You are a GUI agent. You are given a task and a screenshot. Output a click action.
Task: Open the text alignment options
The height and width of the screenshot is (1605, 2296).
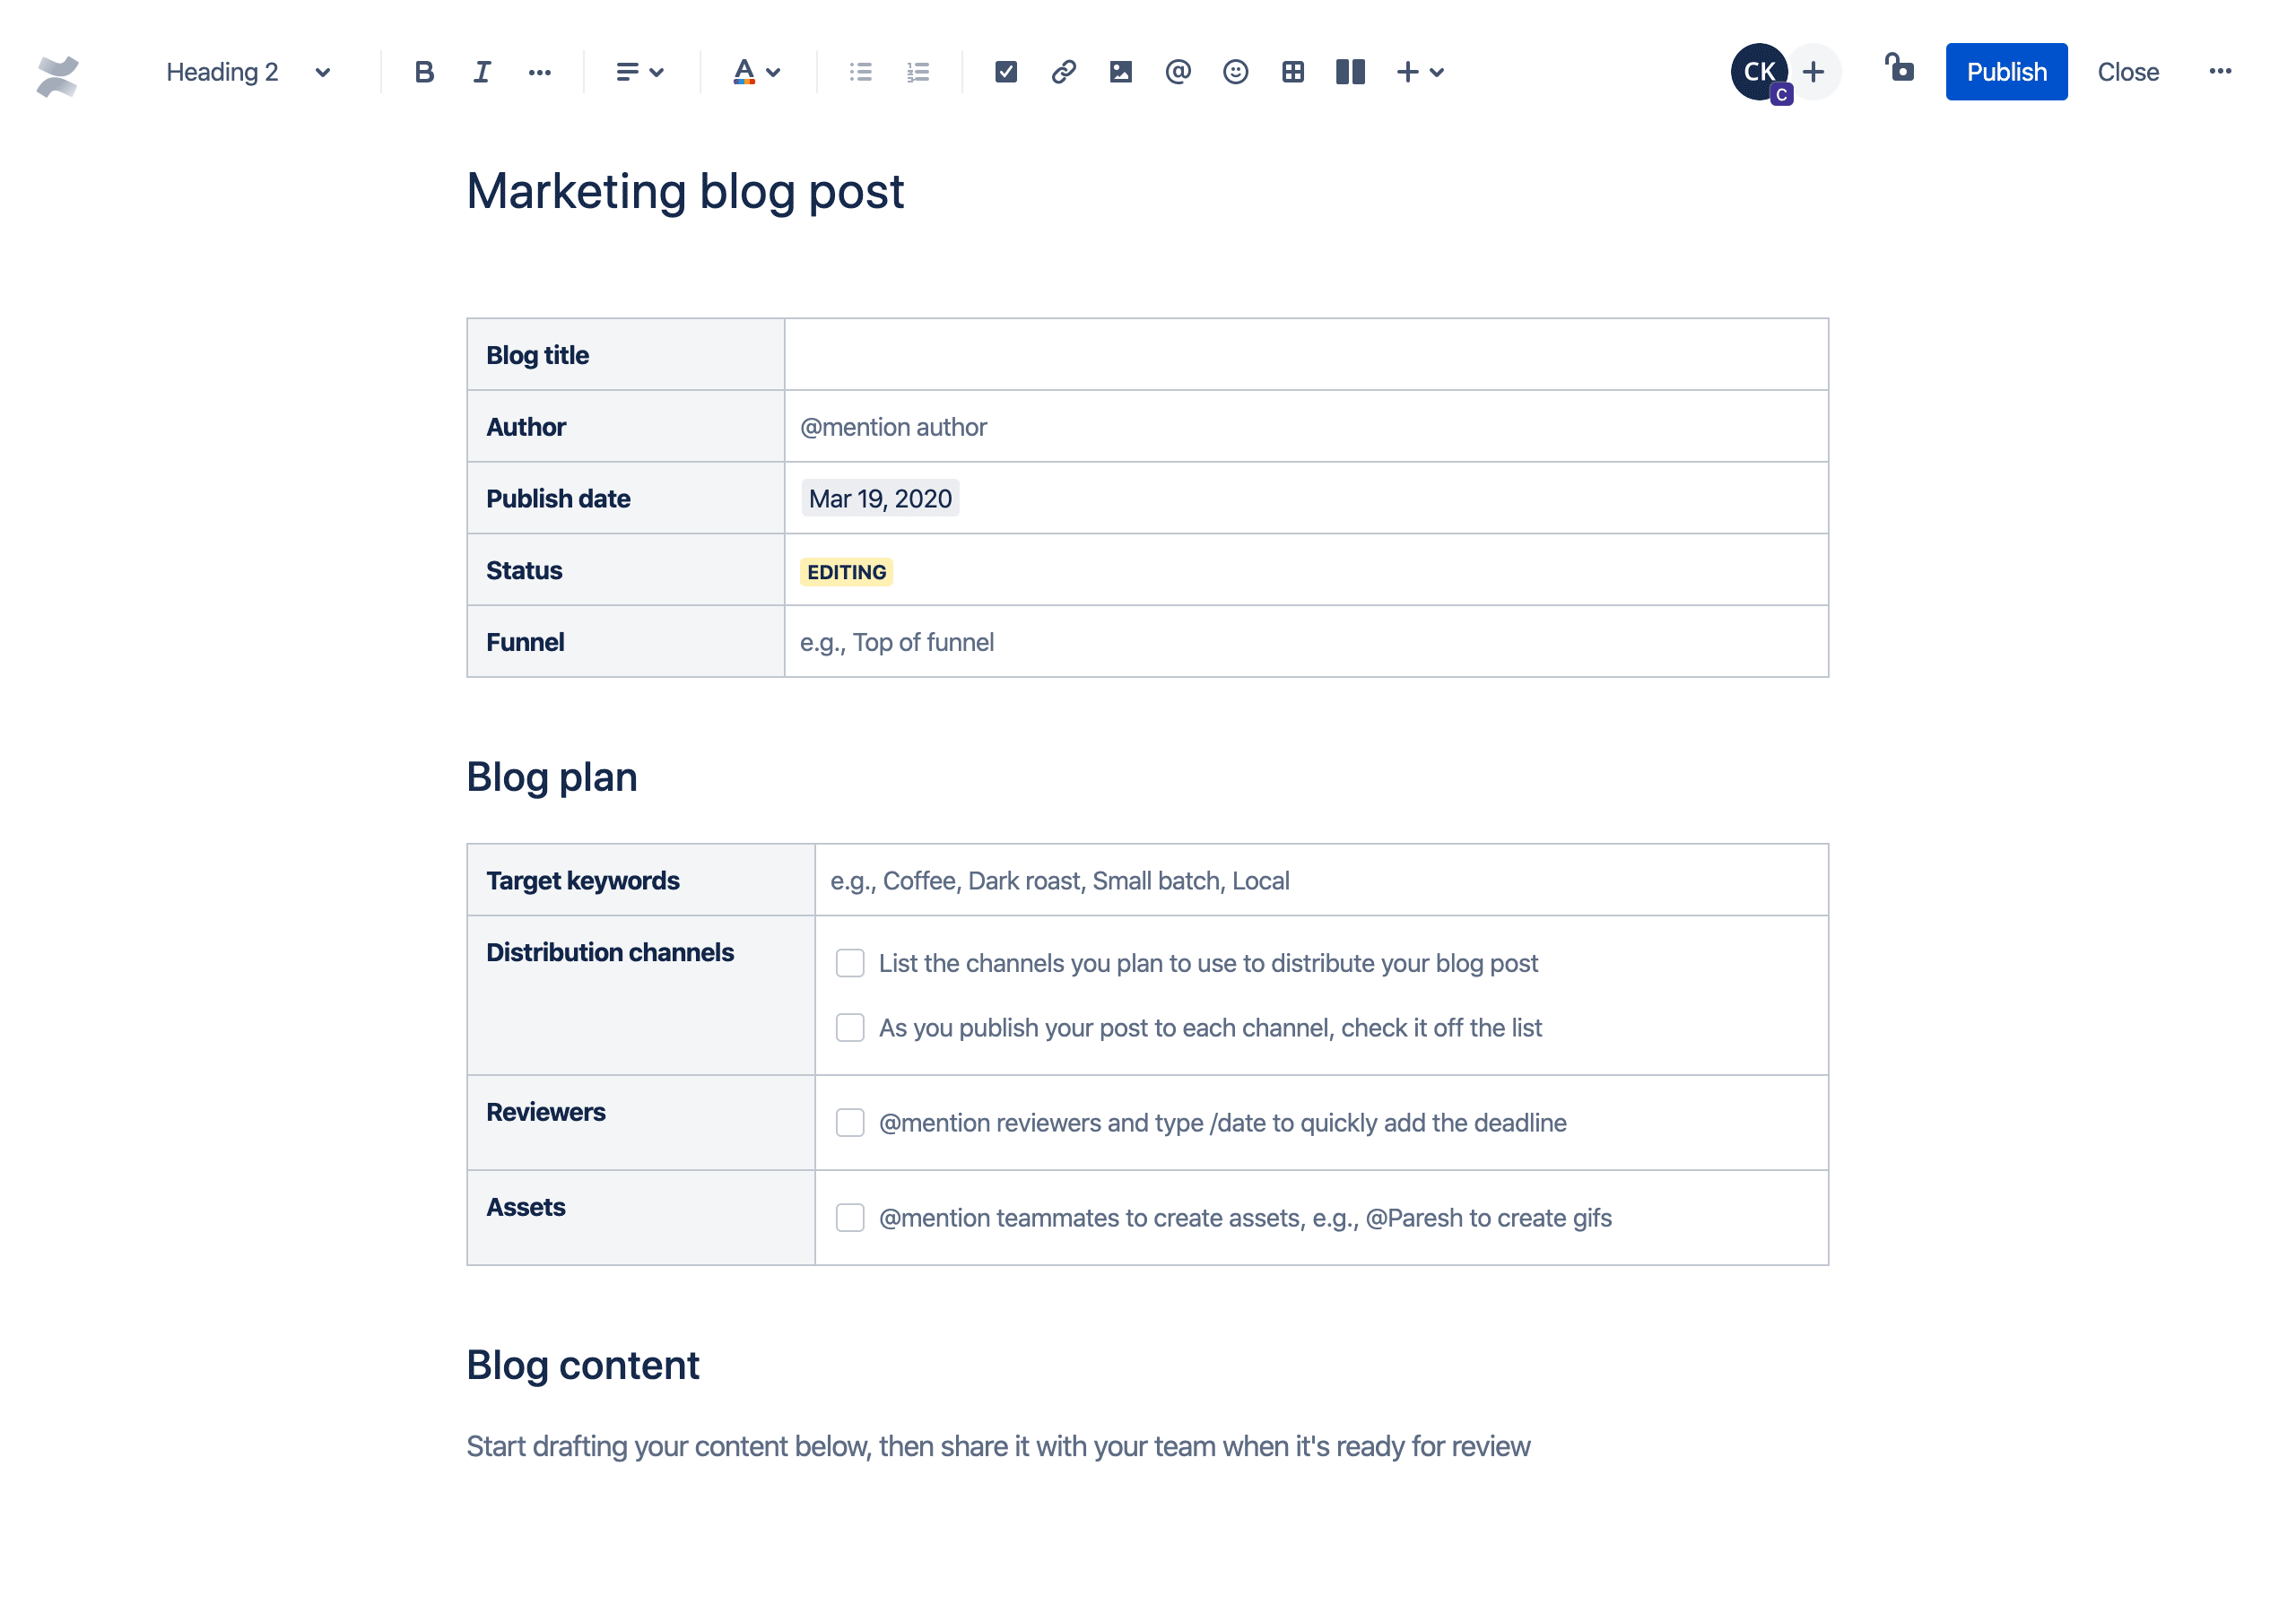click(637, 72)
